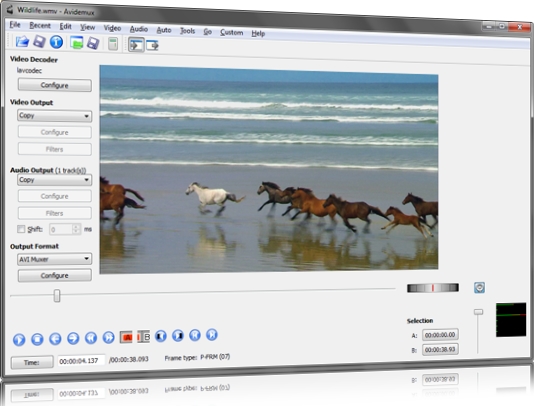
Task: Click Configure under Video Decoder
Action: coord(54,85)
